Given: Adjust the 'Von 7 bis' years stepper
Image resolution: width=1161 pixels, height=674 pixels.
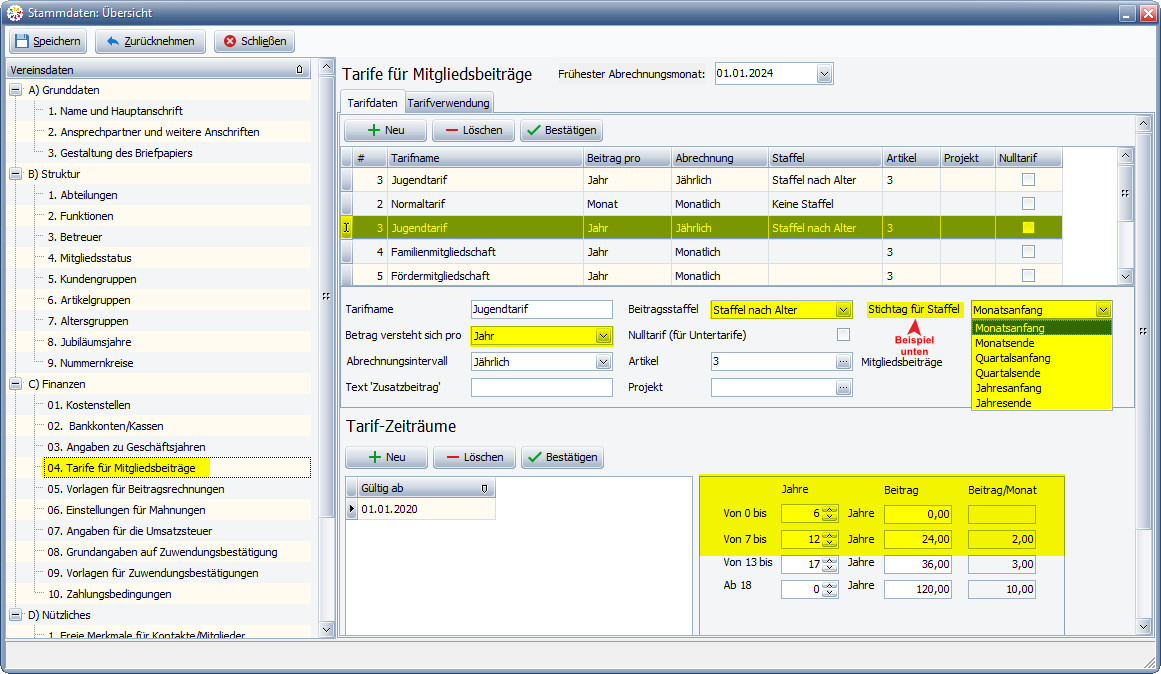Looking at the screenshot, I should pos(829,540).
